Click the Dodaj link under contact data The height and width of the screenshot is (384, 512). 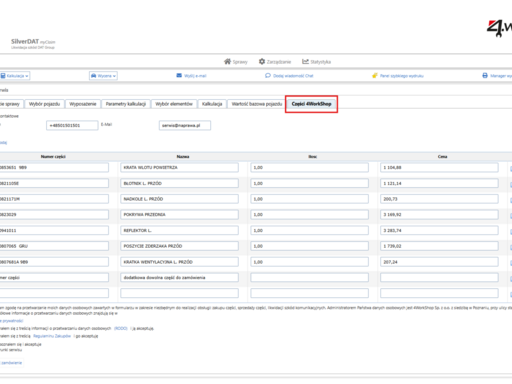[3, 142]
